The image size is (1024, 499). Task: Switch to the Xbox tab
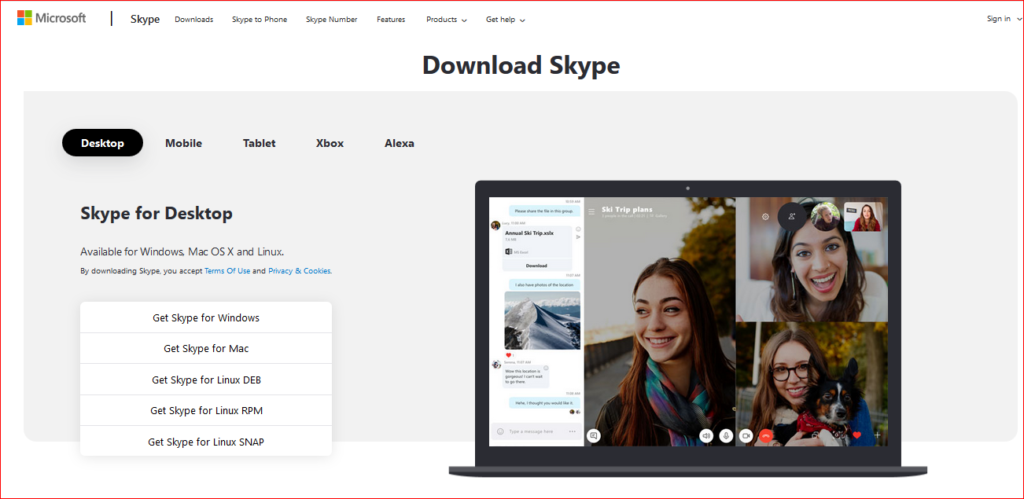tap(330, 143)
